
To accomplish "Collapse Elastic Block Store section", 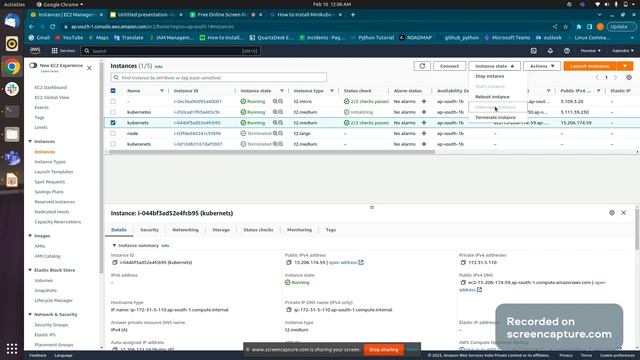I will point(30,270).
